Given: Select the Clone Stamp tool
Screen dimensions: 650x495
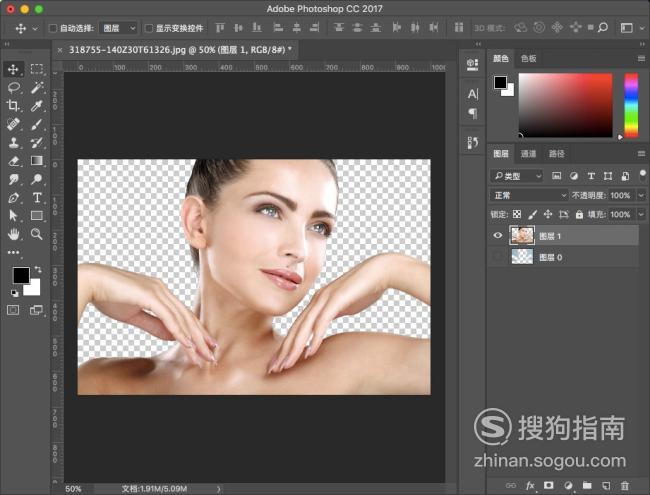Looking at the screenshot, I should click(x=13, y=142).
